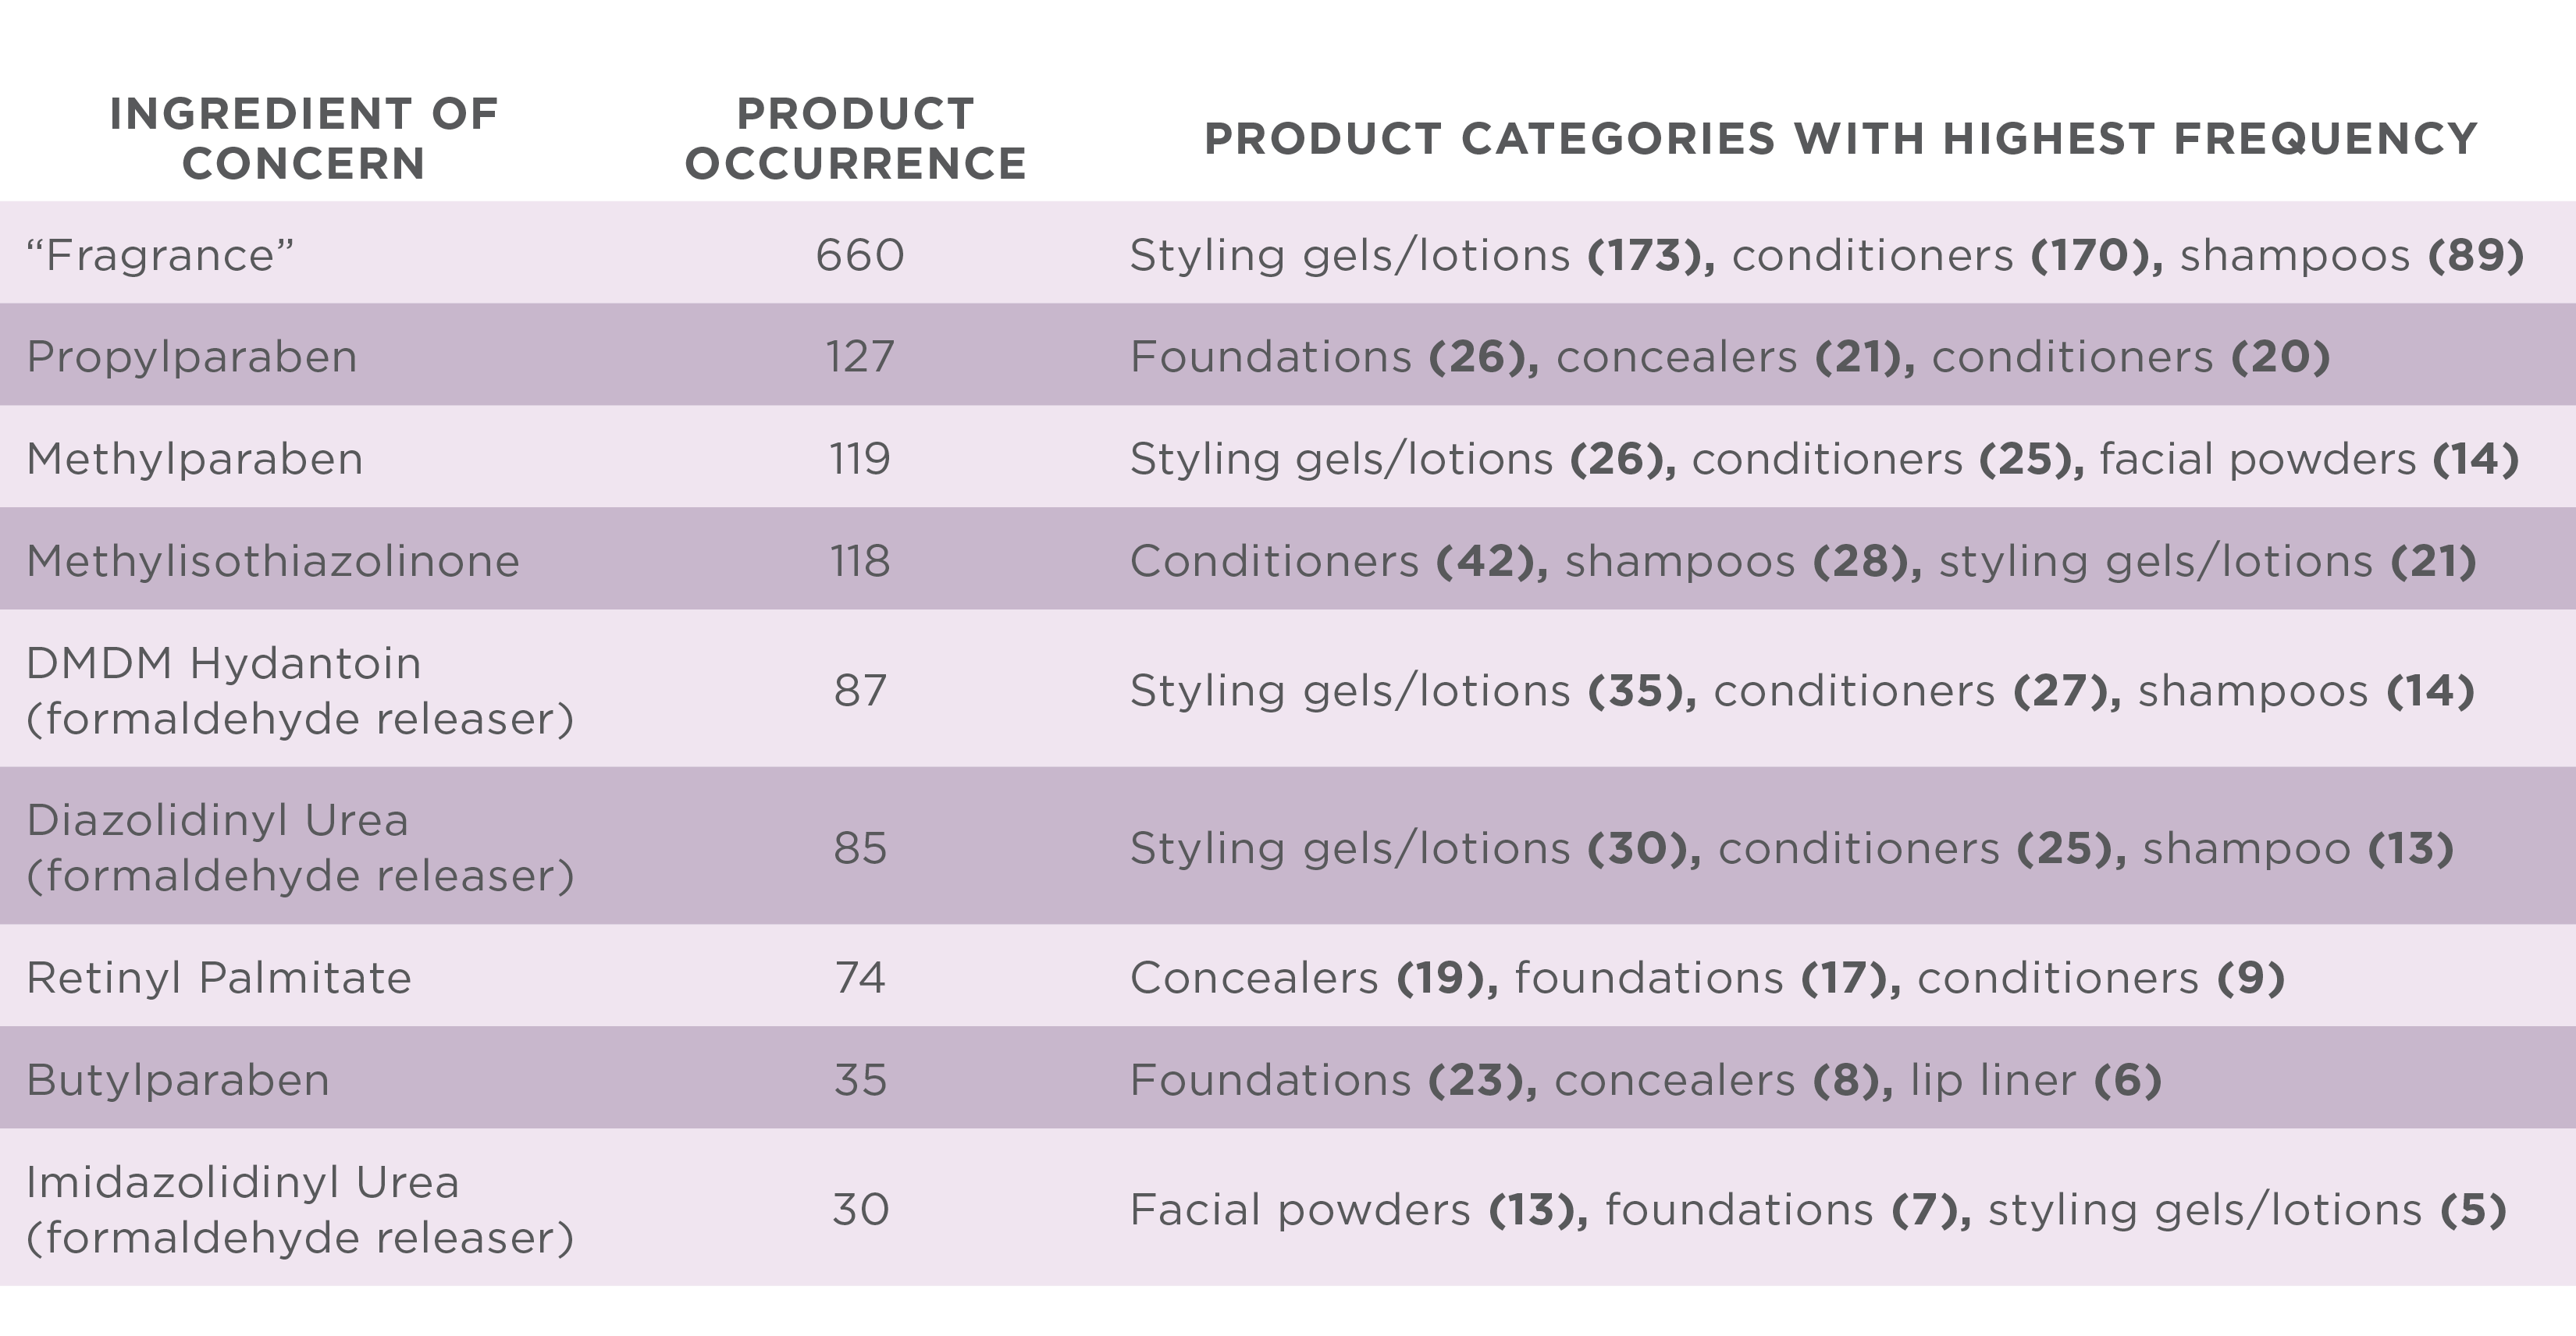Click the Butylparaben ingredient name
The width and height of the screenshot is (2576, 1336).
(178, 1081)
